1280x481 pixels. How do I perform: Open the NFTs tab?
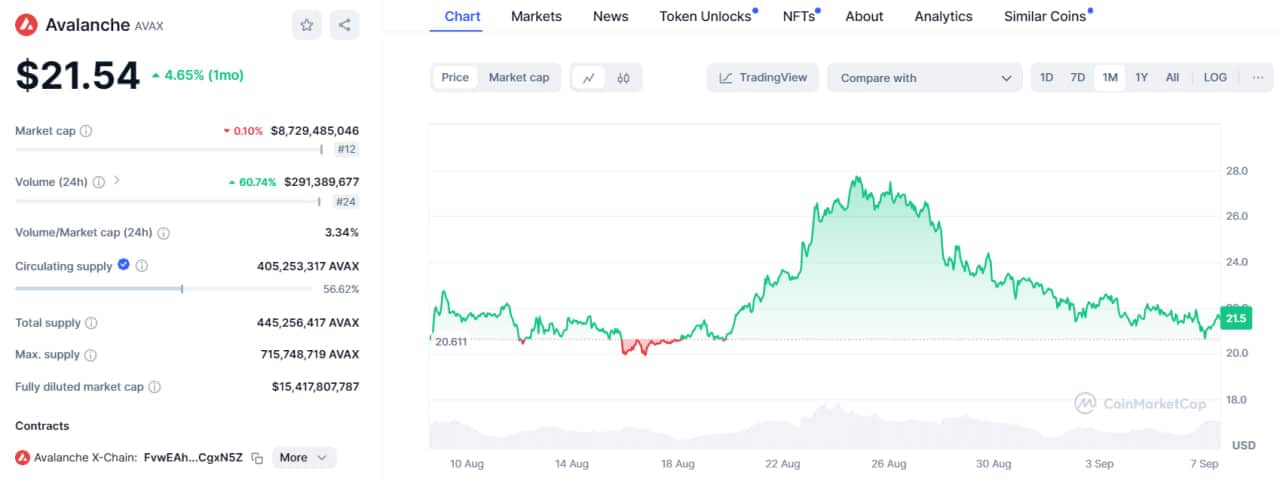pyautogui.click(x=799, y=16)
